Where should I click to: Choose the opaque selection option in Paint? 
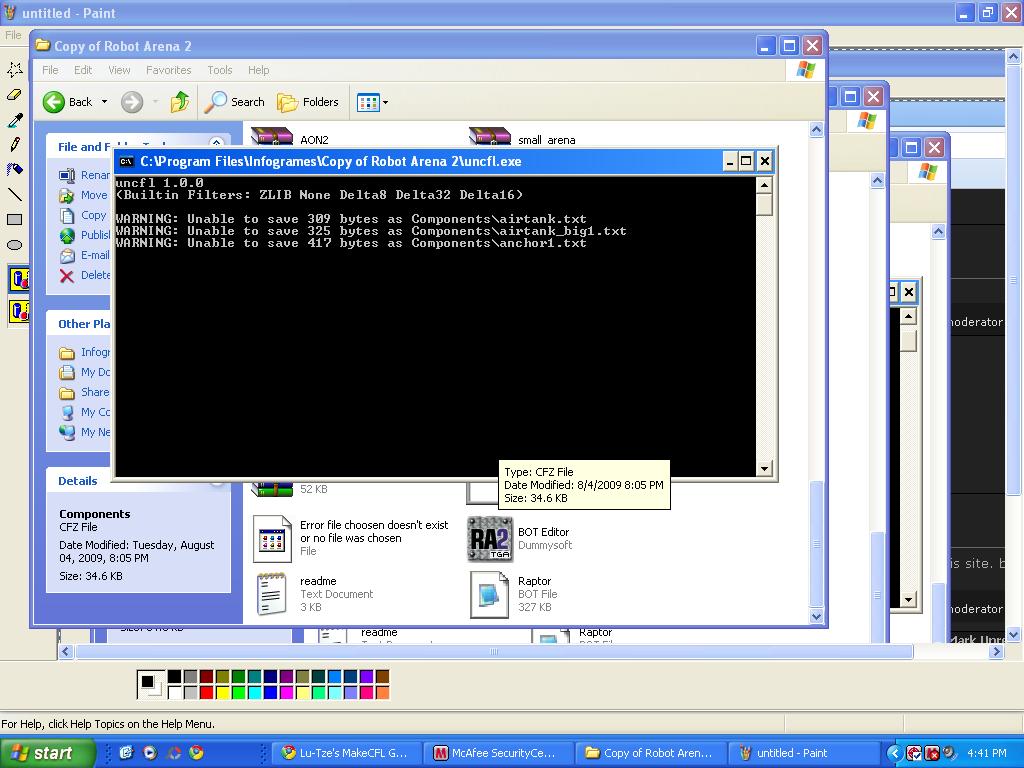click(18, 280)
